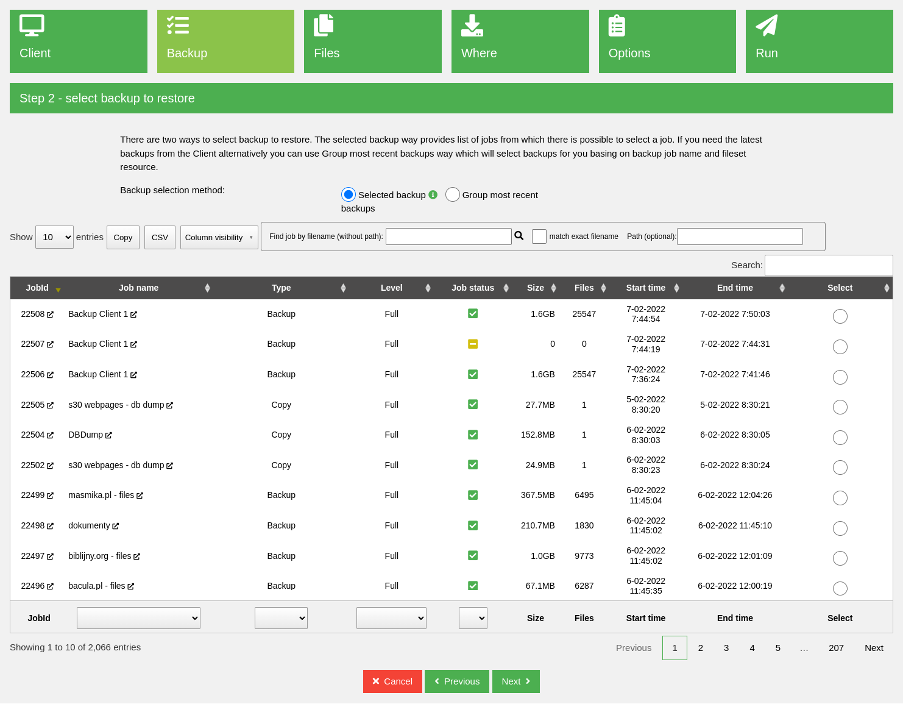Click the info icon beside Selected backup

432,194
